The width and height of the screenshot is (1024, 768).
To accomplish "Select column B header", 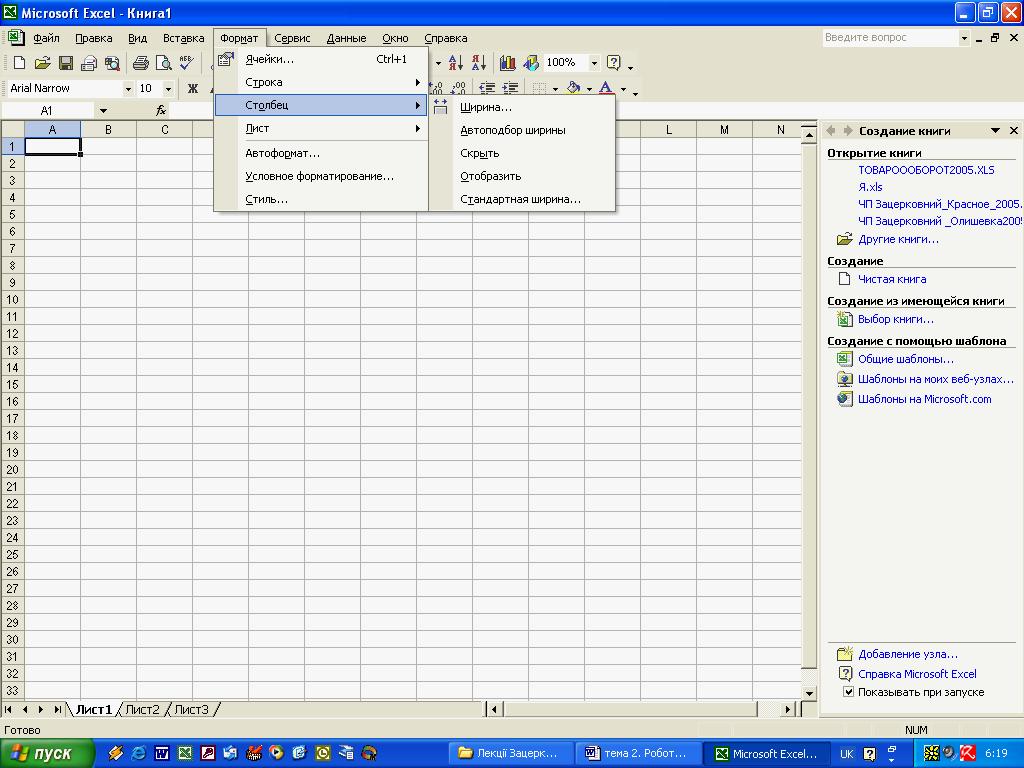I will click(108, 130).
